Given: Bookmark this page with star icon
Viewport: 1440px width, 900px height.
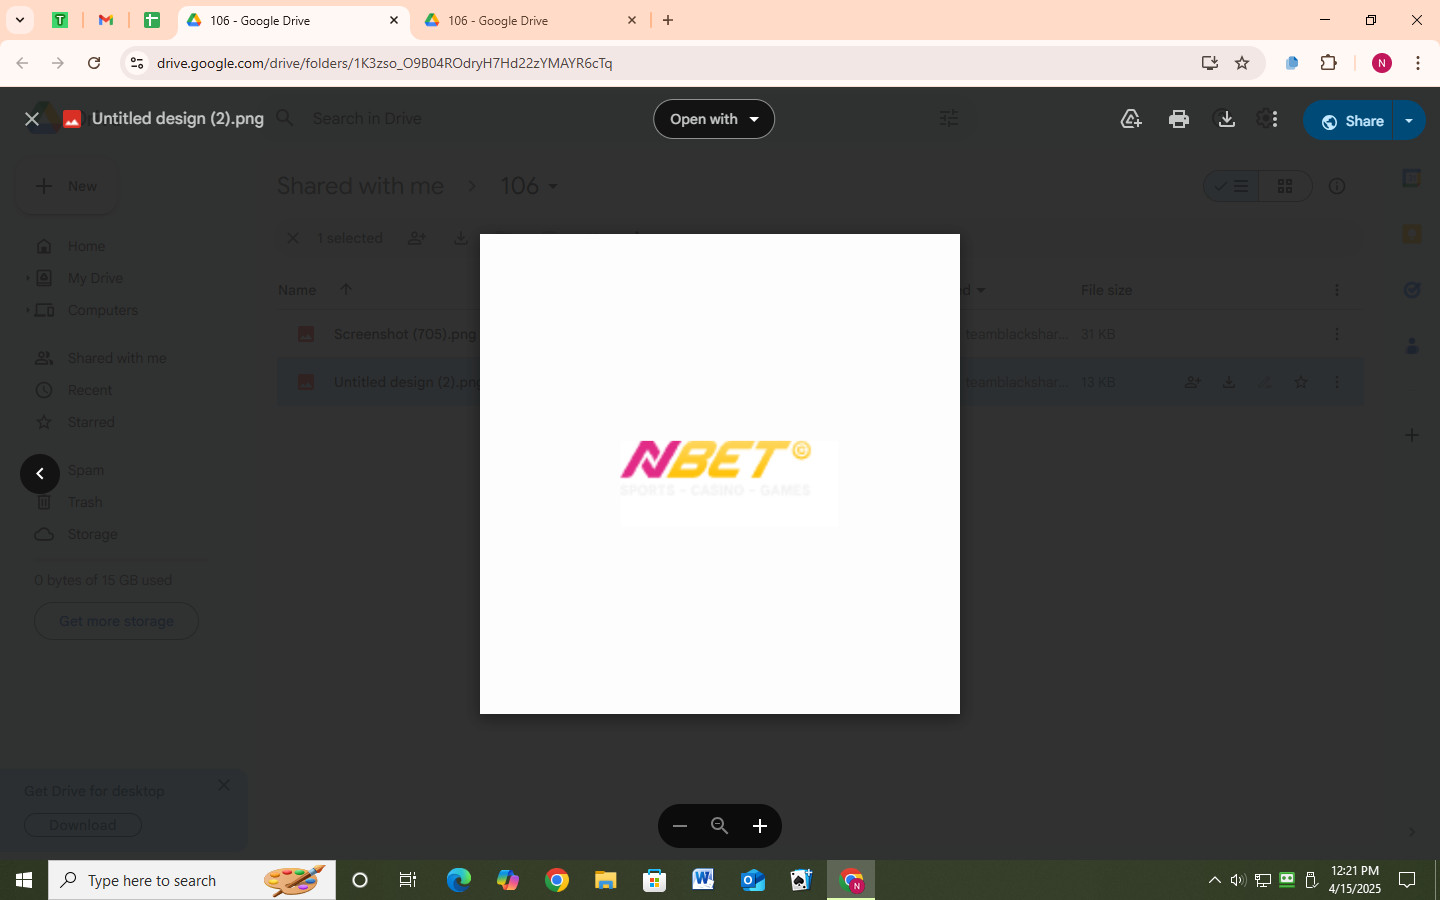Looking at the screenshot, I should pyautogui.click(x=1242, y=63).
